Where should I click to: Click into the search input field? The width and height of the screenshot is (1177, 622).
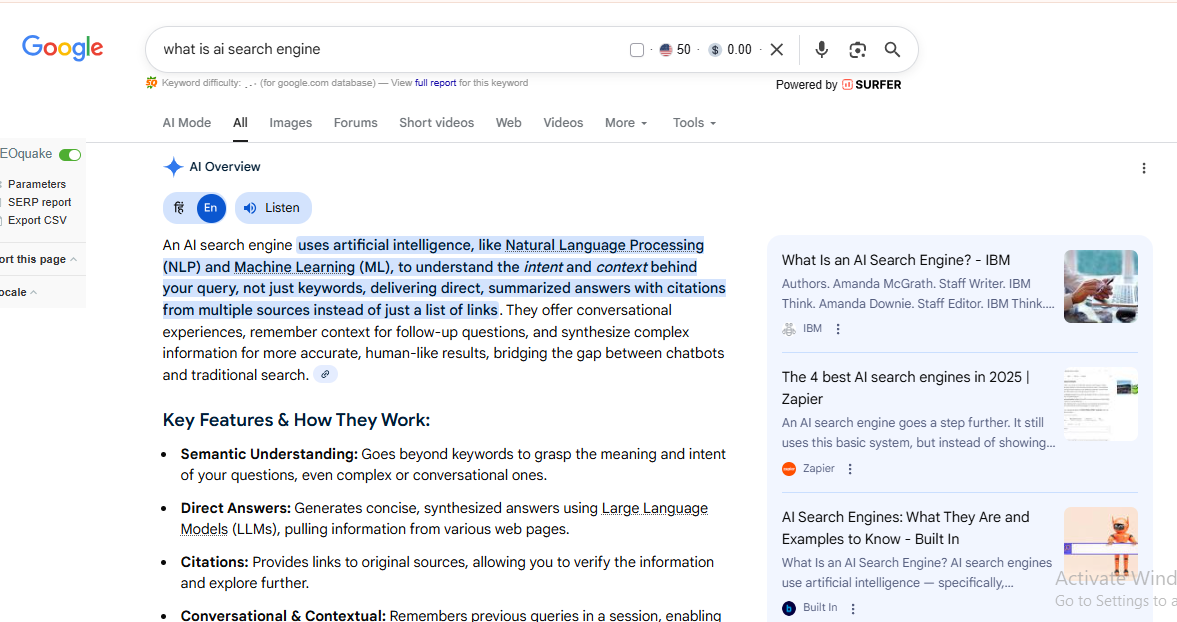[x=390, y=50]
